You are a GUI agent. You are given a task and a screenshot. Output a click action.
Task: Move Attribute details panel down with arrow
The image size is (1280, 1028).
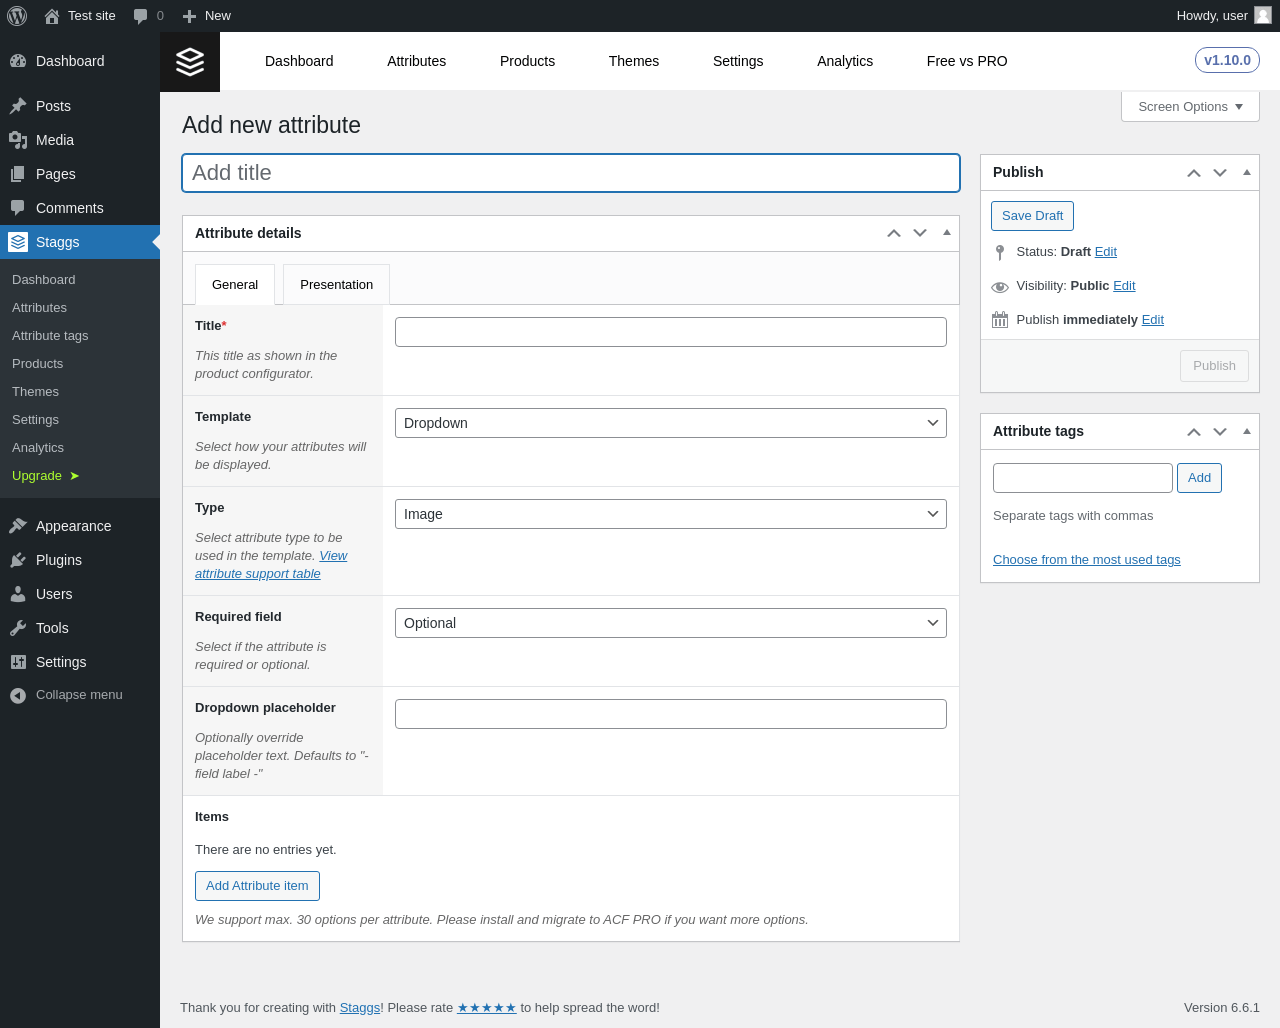pyautogui.click(x=920, y=233)
